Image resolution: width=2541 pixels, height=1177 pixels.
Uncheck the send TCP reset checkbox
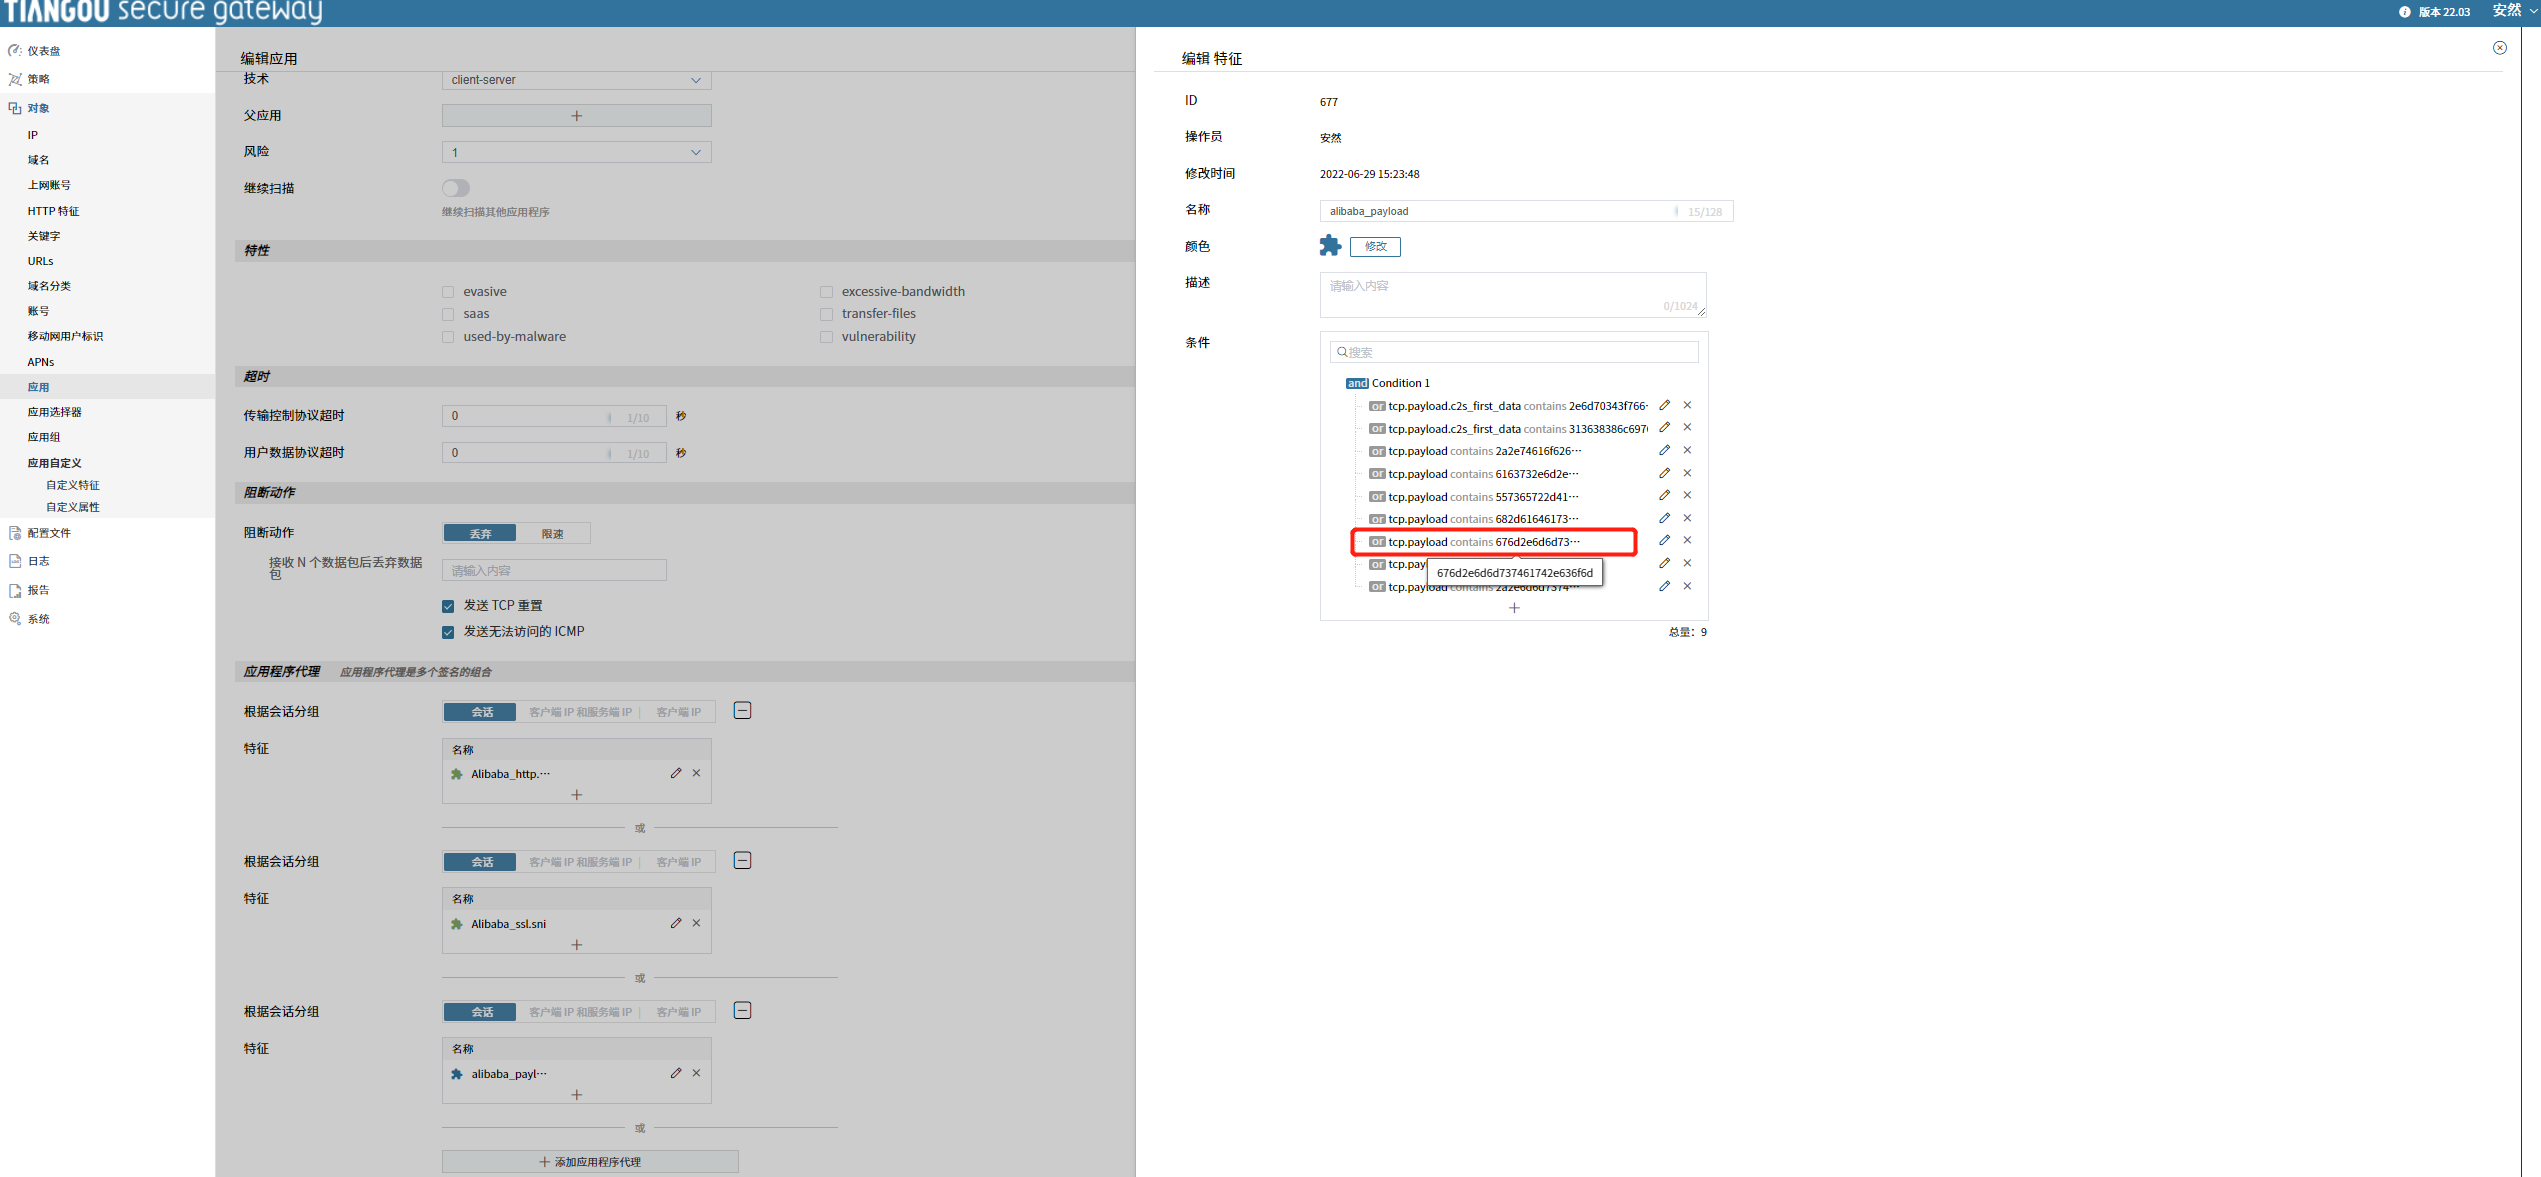(448, 606)
